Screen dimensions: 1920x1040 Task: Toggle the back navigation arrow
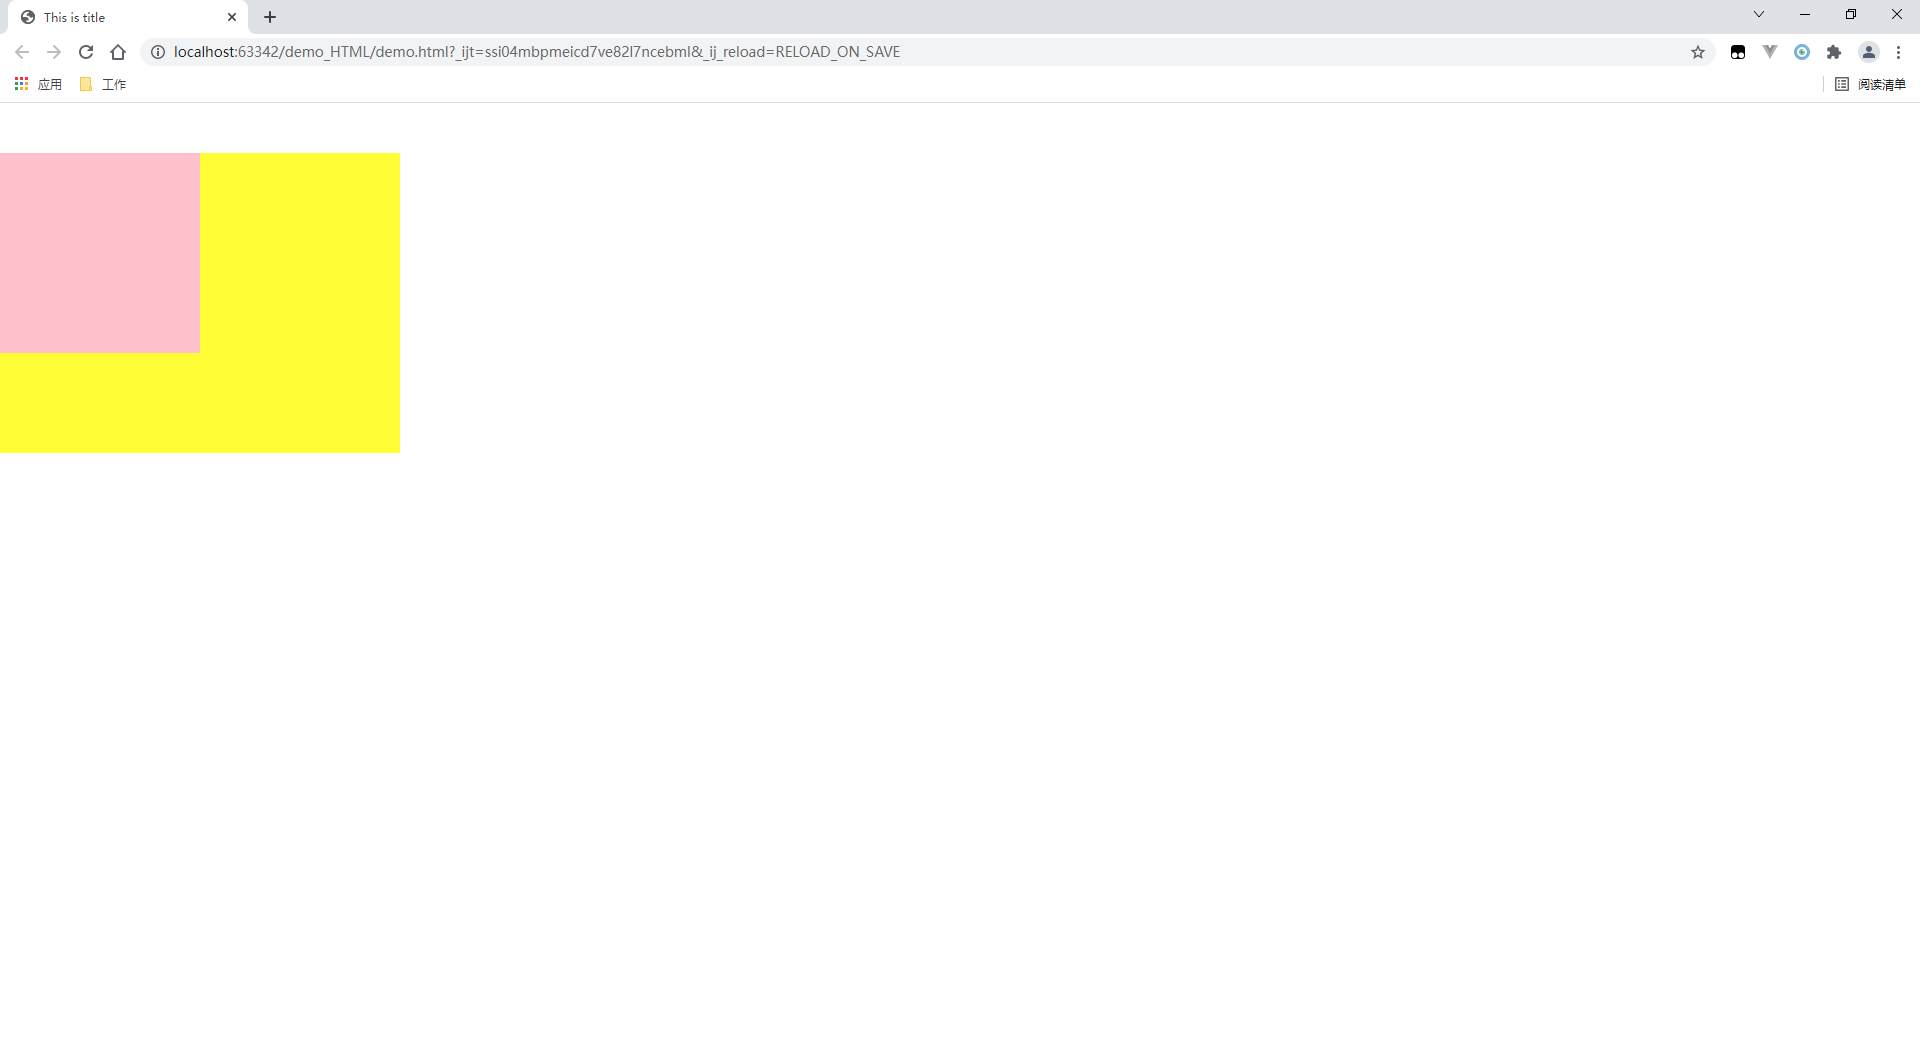point(22,51)
